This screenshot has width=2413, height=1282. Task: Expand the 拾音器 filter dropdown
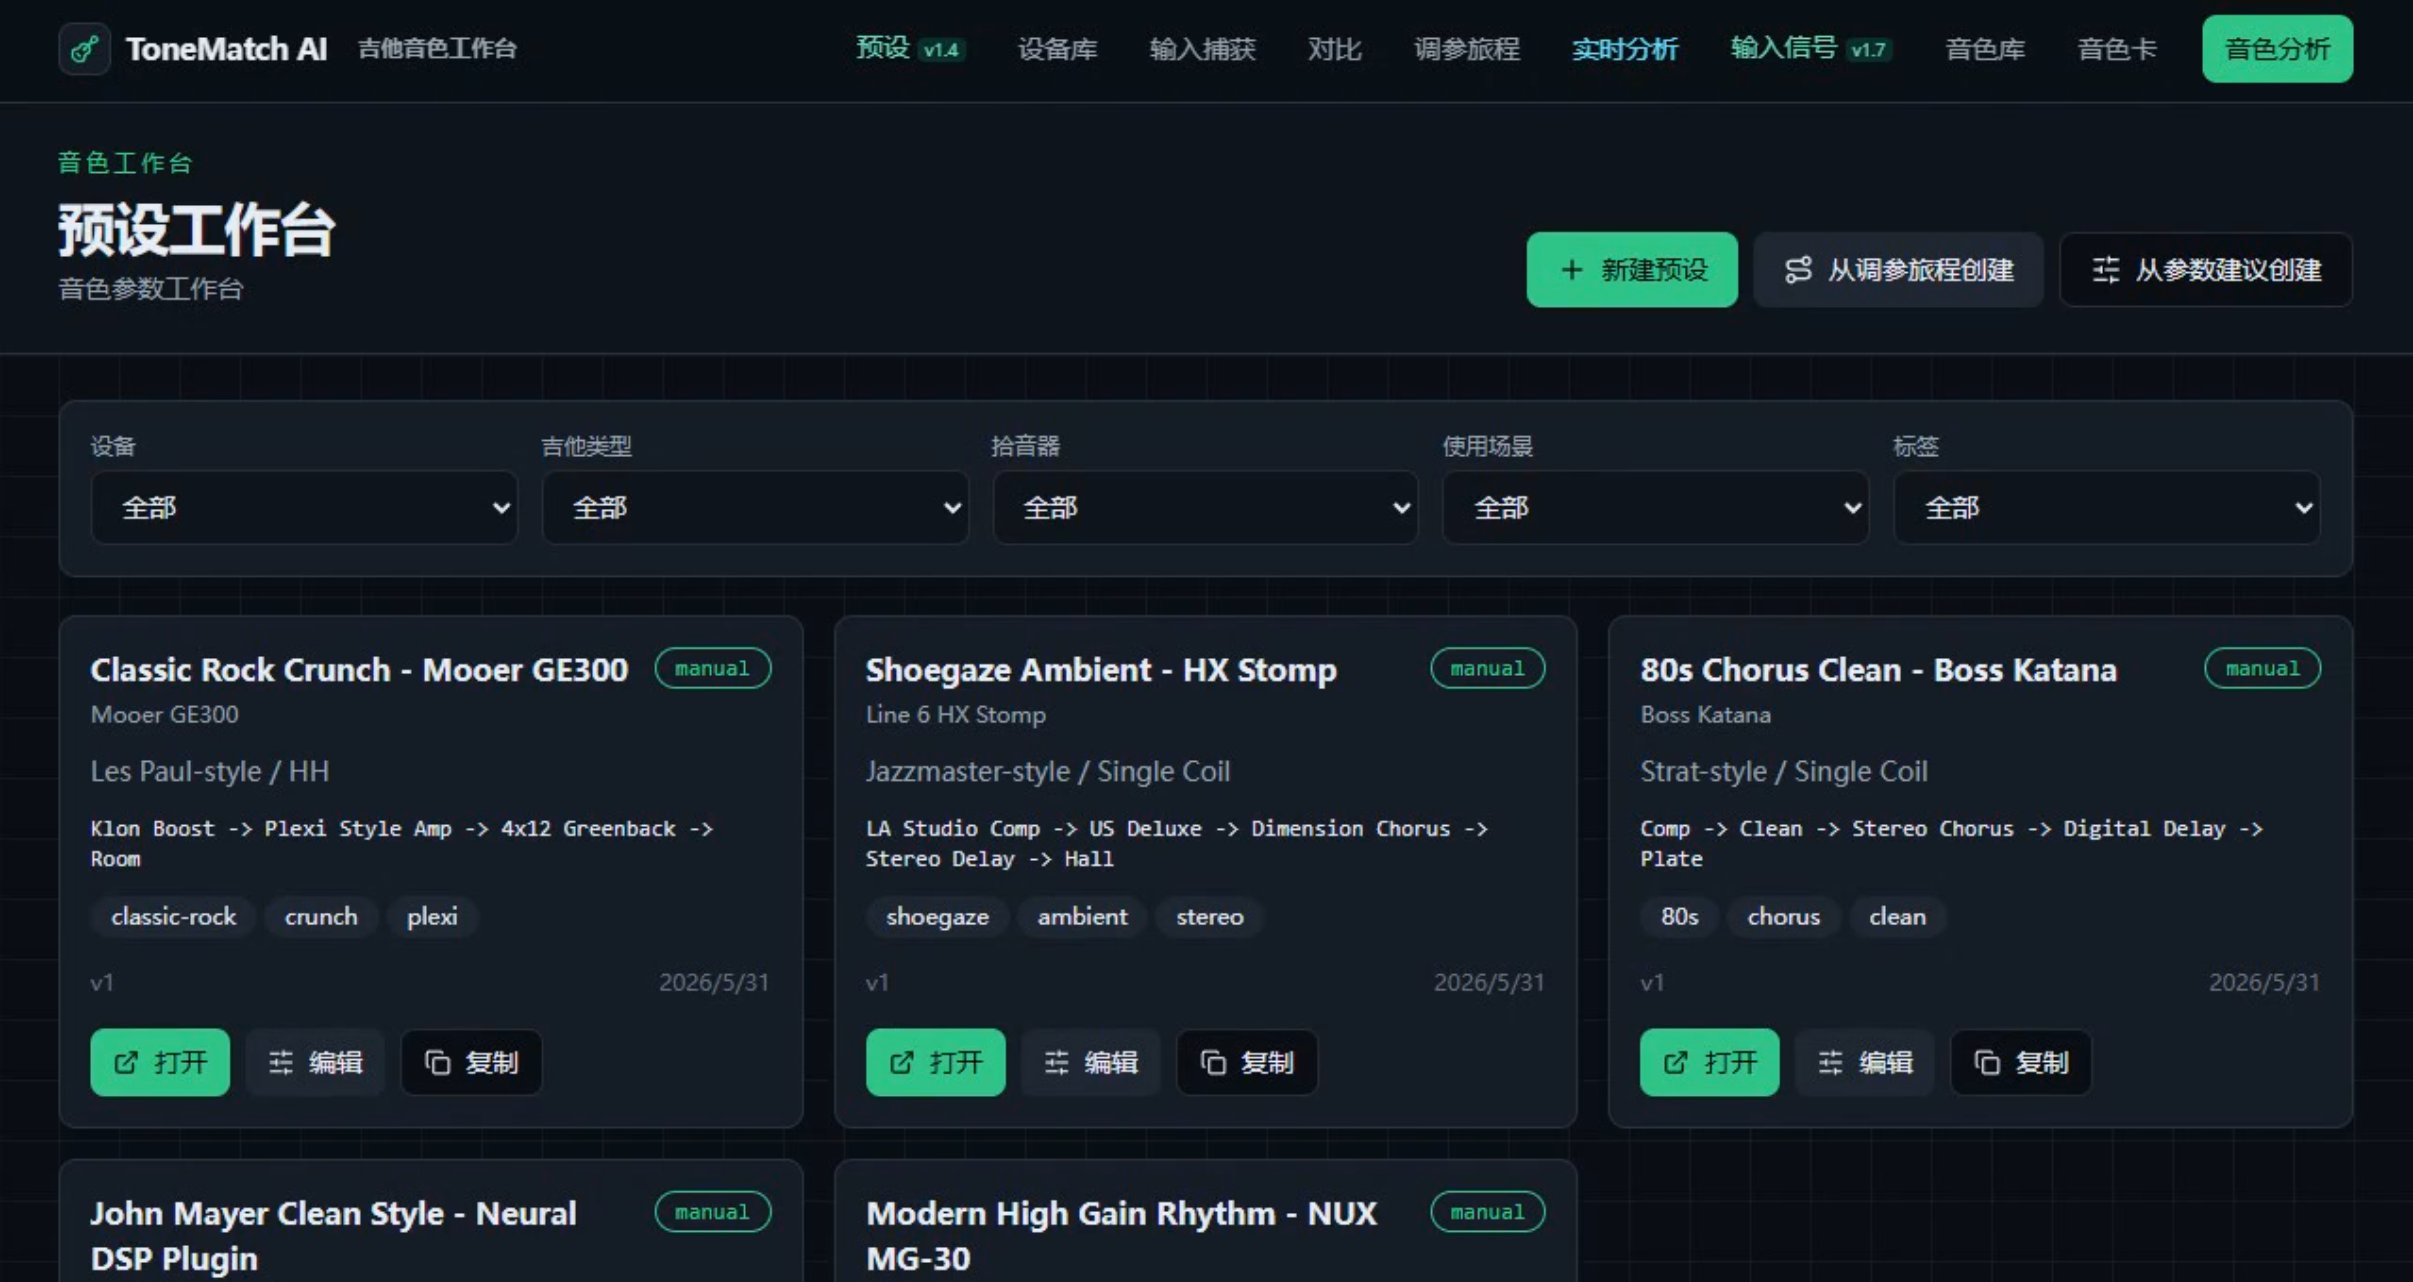point(1205,508)
